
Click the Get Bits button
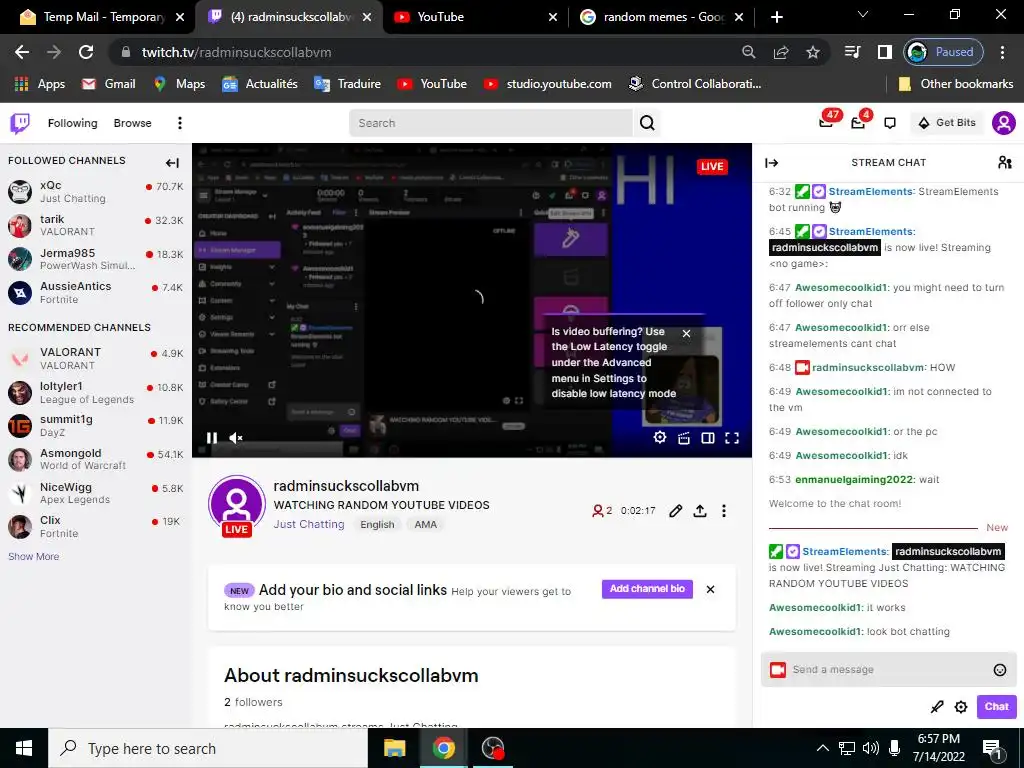point(947,123)
